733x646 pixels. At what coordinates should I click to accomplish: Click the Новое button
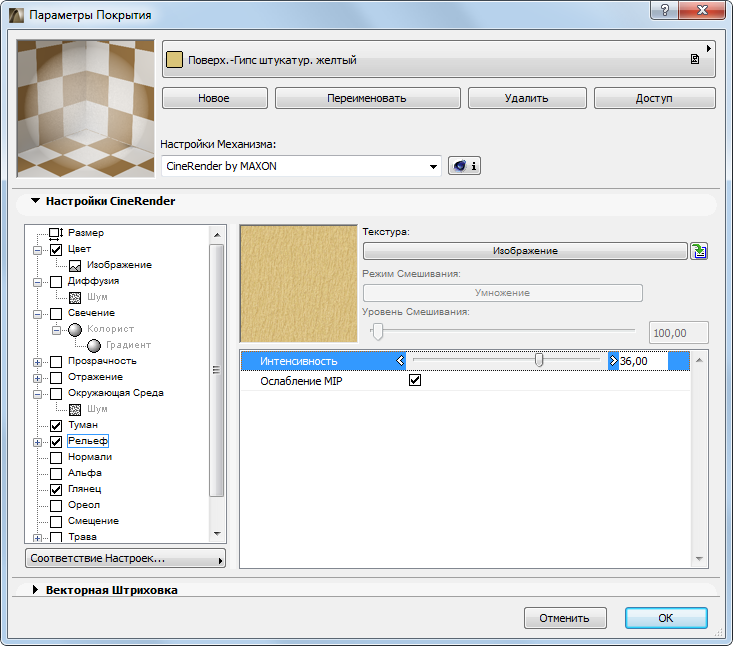pos(215,98)
